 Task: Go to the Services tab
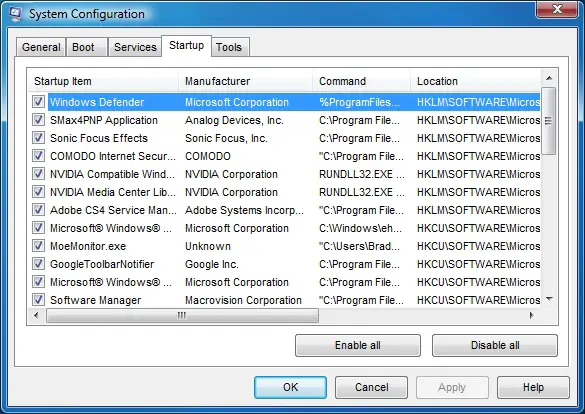(x=135, y=47)
